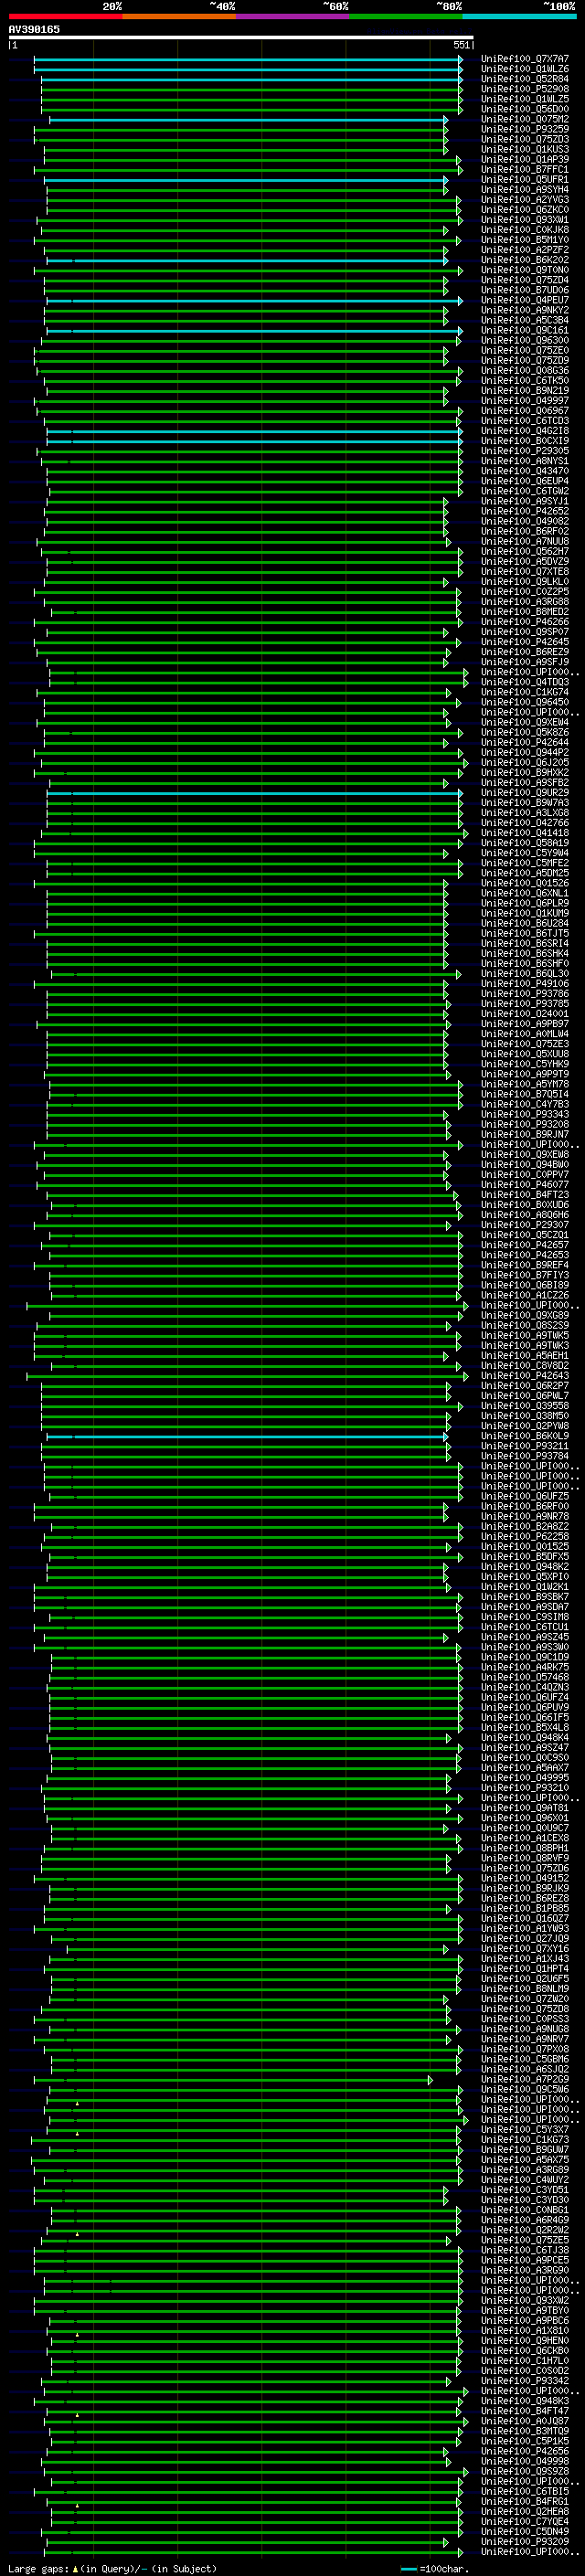Image resolution: width=585 pixels, height=2576 pixels.
Task: Open hit UniRef100_A5AEH1
Action: tap(525, 1355)
